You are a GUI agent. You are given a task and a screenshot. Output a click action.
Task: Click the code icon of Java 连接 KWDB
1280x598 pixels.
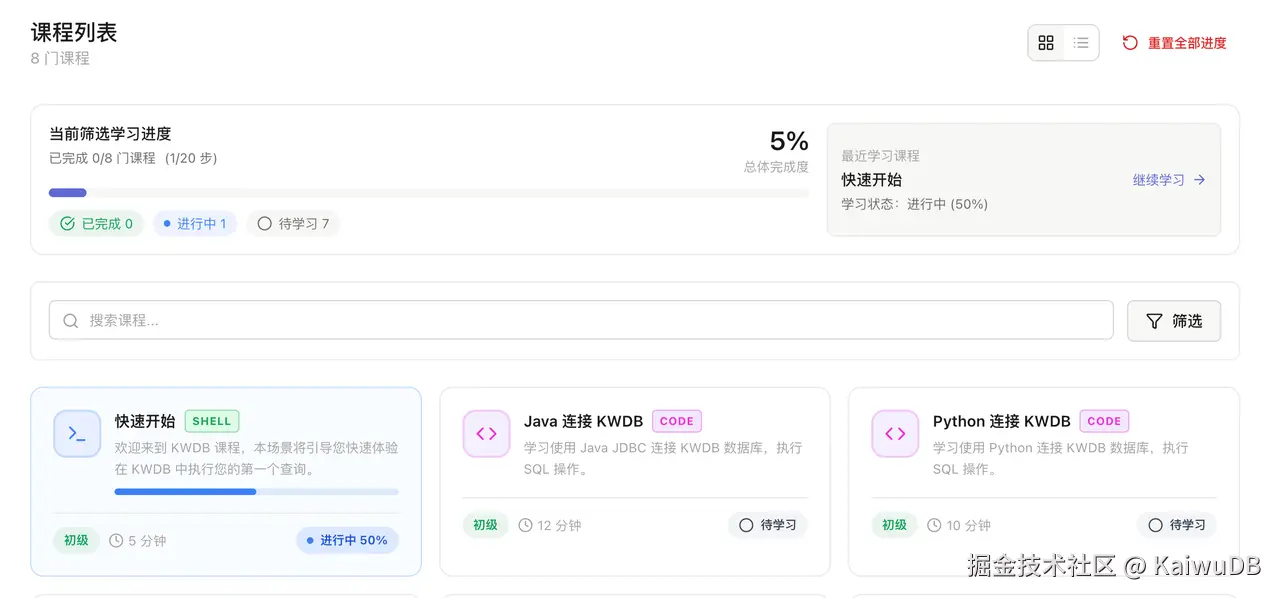point(486,434)
